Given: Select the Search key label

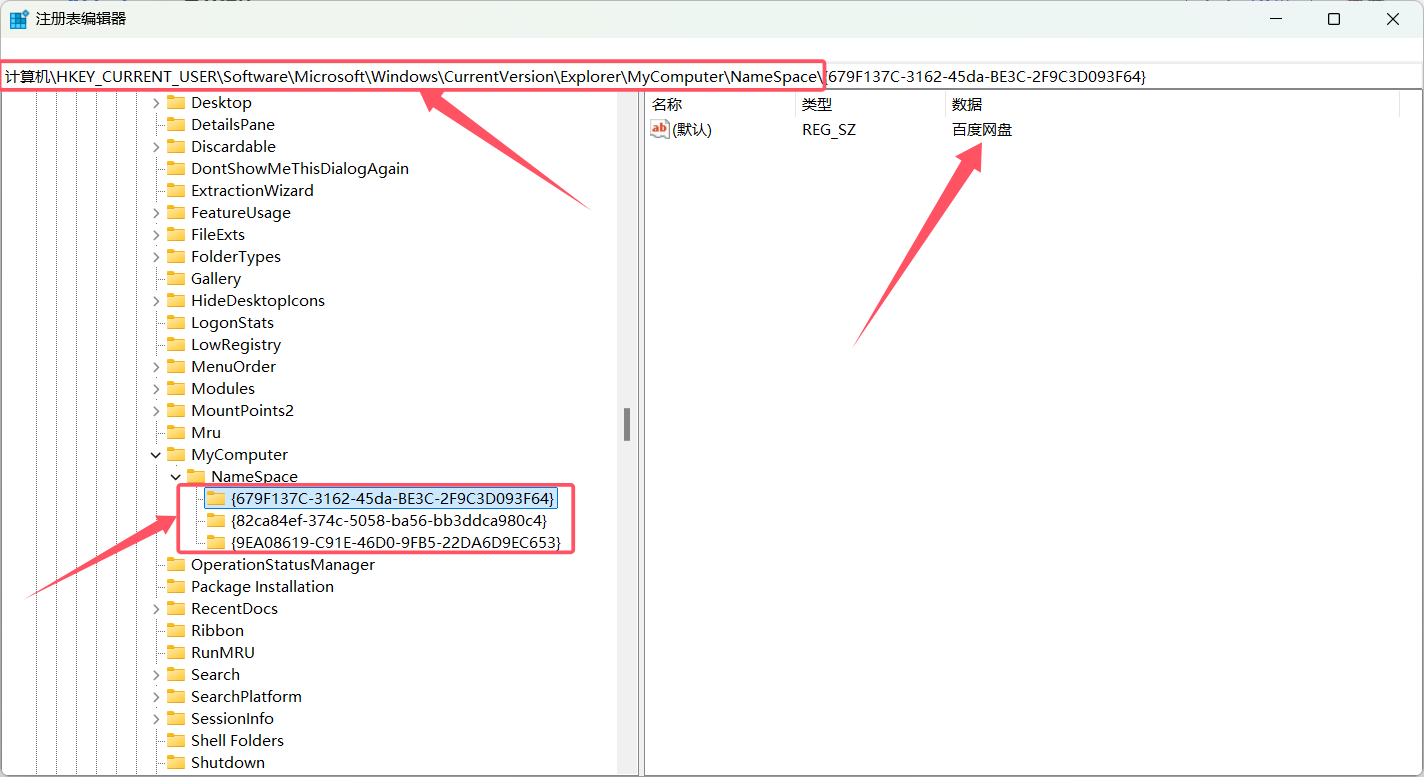Looking at the screenshot, I should (x=215, y=675).
